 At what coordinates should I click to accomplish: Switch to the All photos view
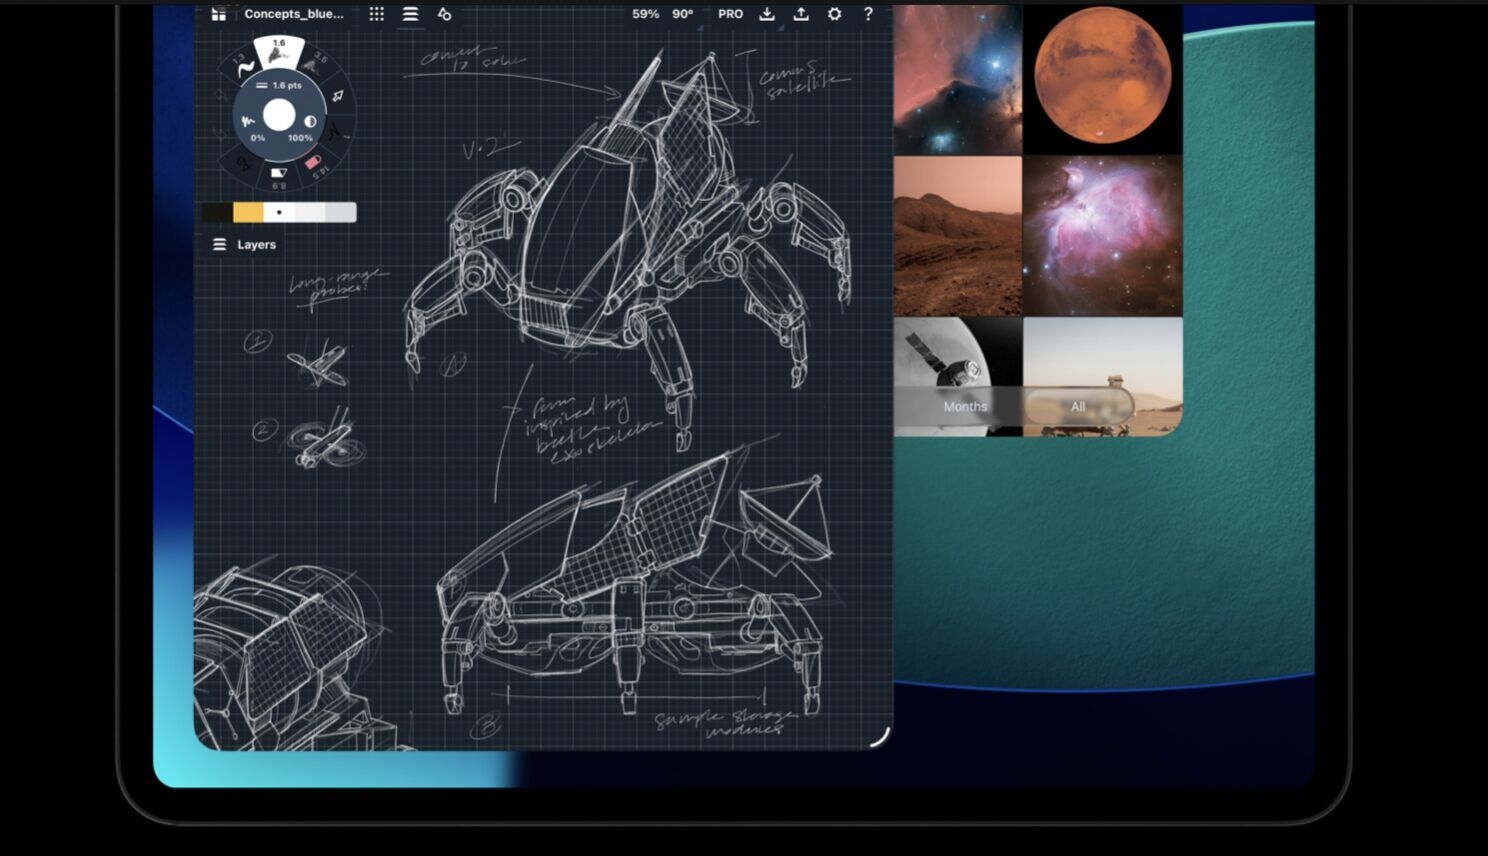pyautogui.click(x=1078, y=407)
